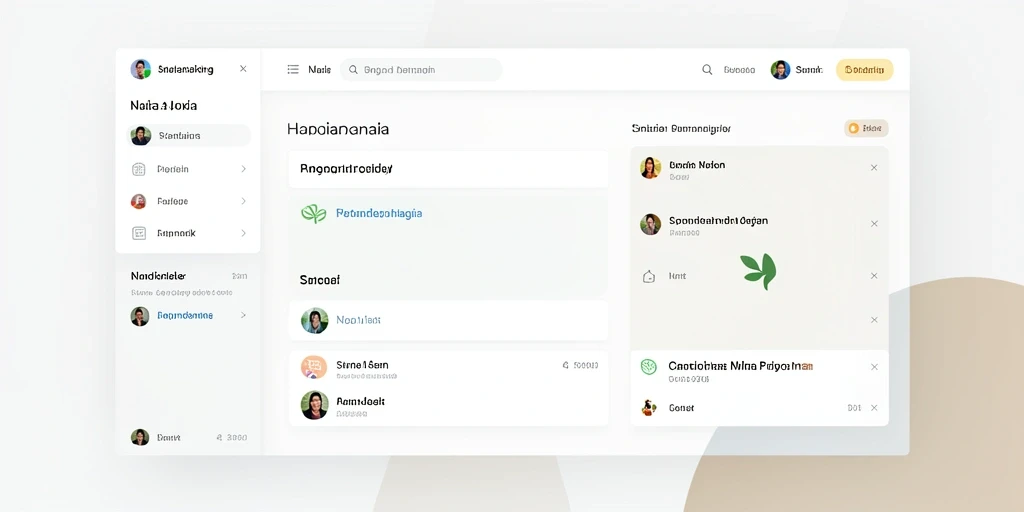Click the avatar of the Spondoainidni Oojan row
1024x512 pixels.
click(x=650, y=224)
